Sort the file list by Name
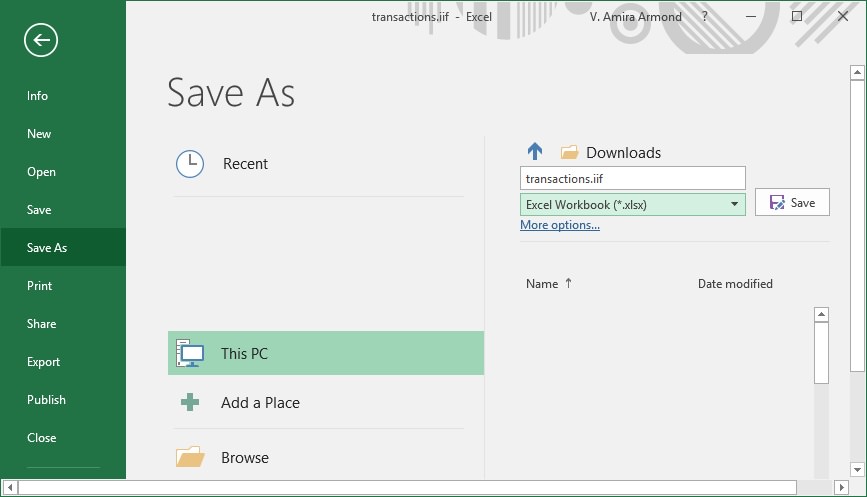Image resolution: width=867 pixels, height=497 pixels. 542,284
